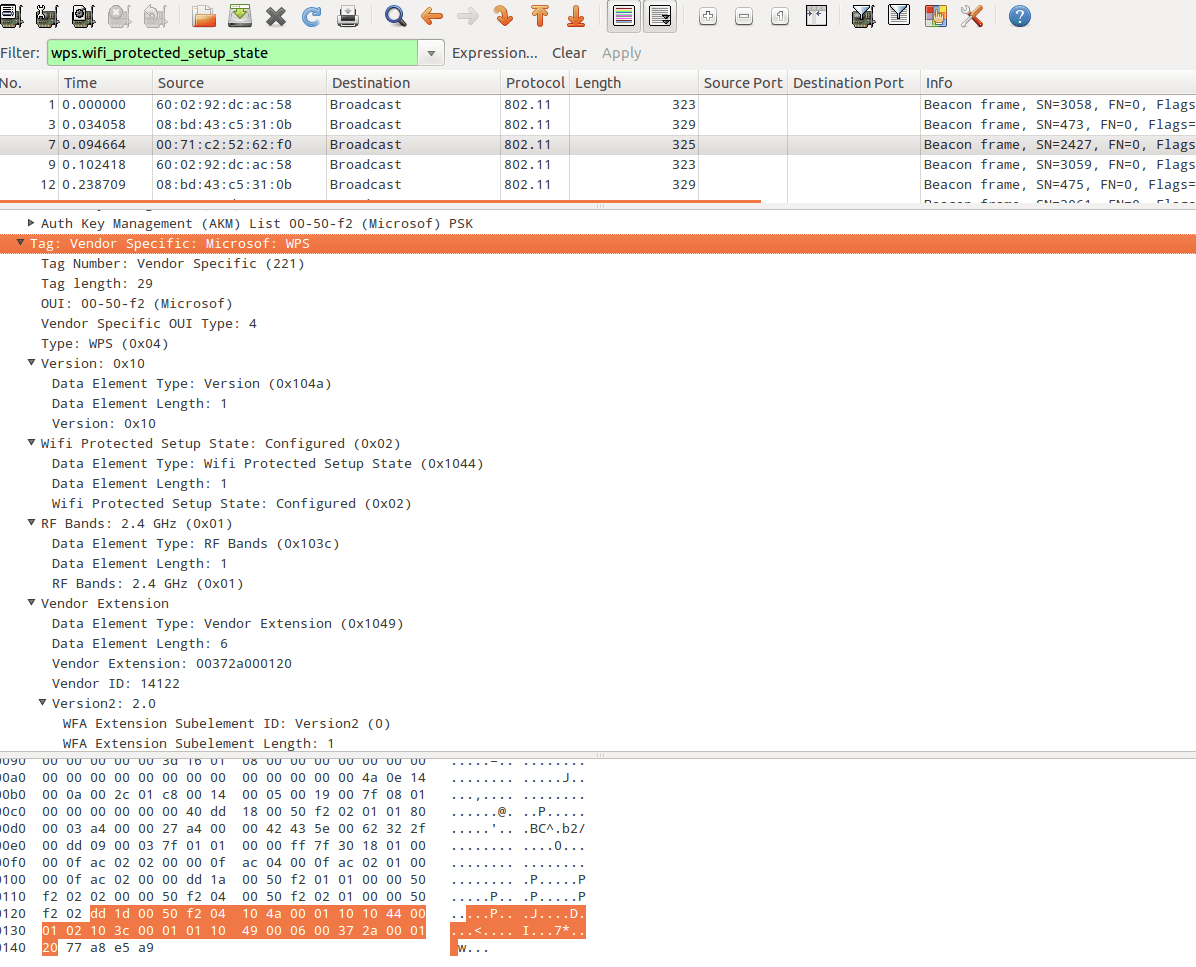Screen dimensions: 1196x967
Task: Clear the current display filter
Action: (x=569, y=52)
